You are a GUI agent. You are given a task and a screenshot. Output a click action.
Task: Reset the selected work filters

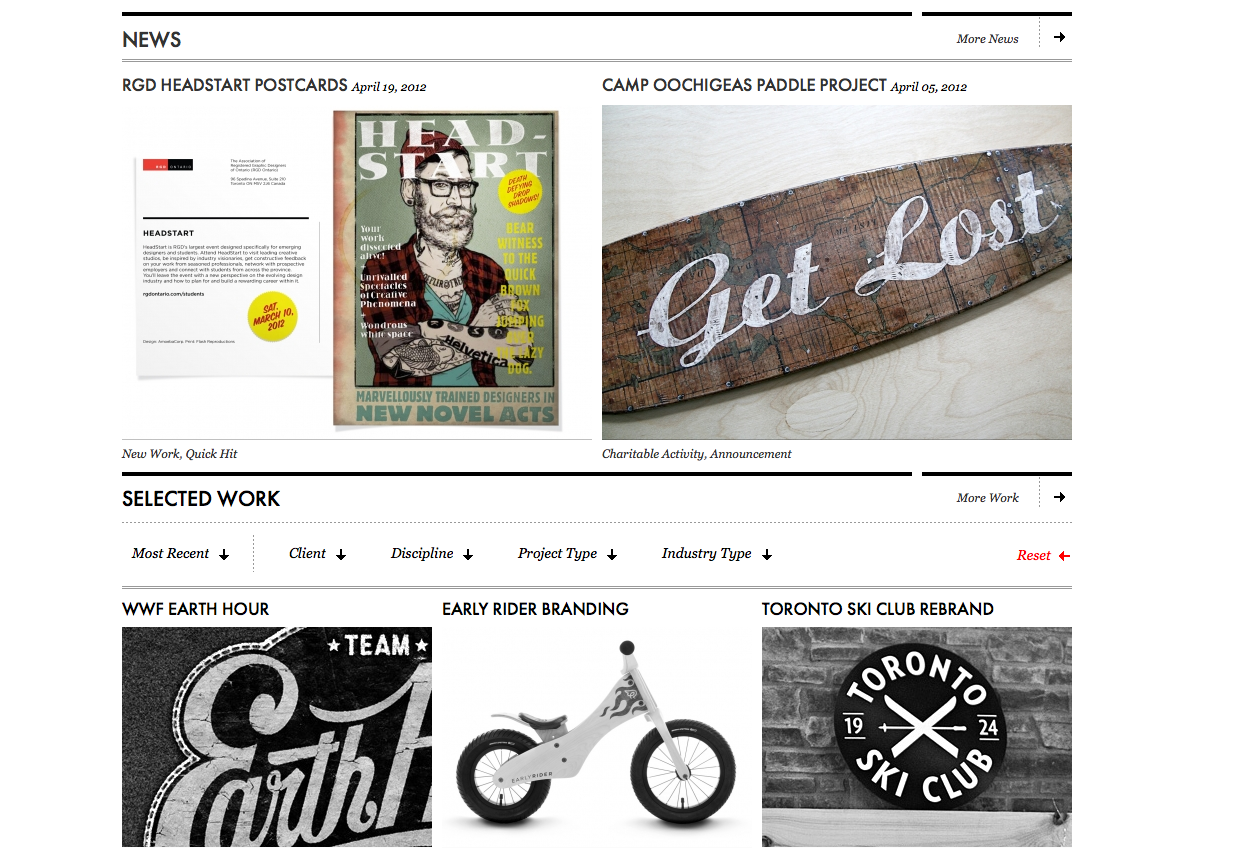point(1033,556)
